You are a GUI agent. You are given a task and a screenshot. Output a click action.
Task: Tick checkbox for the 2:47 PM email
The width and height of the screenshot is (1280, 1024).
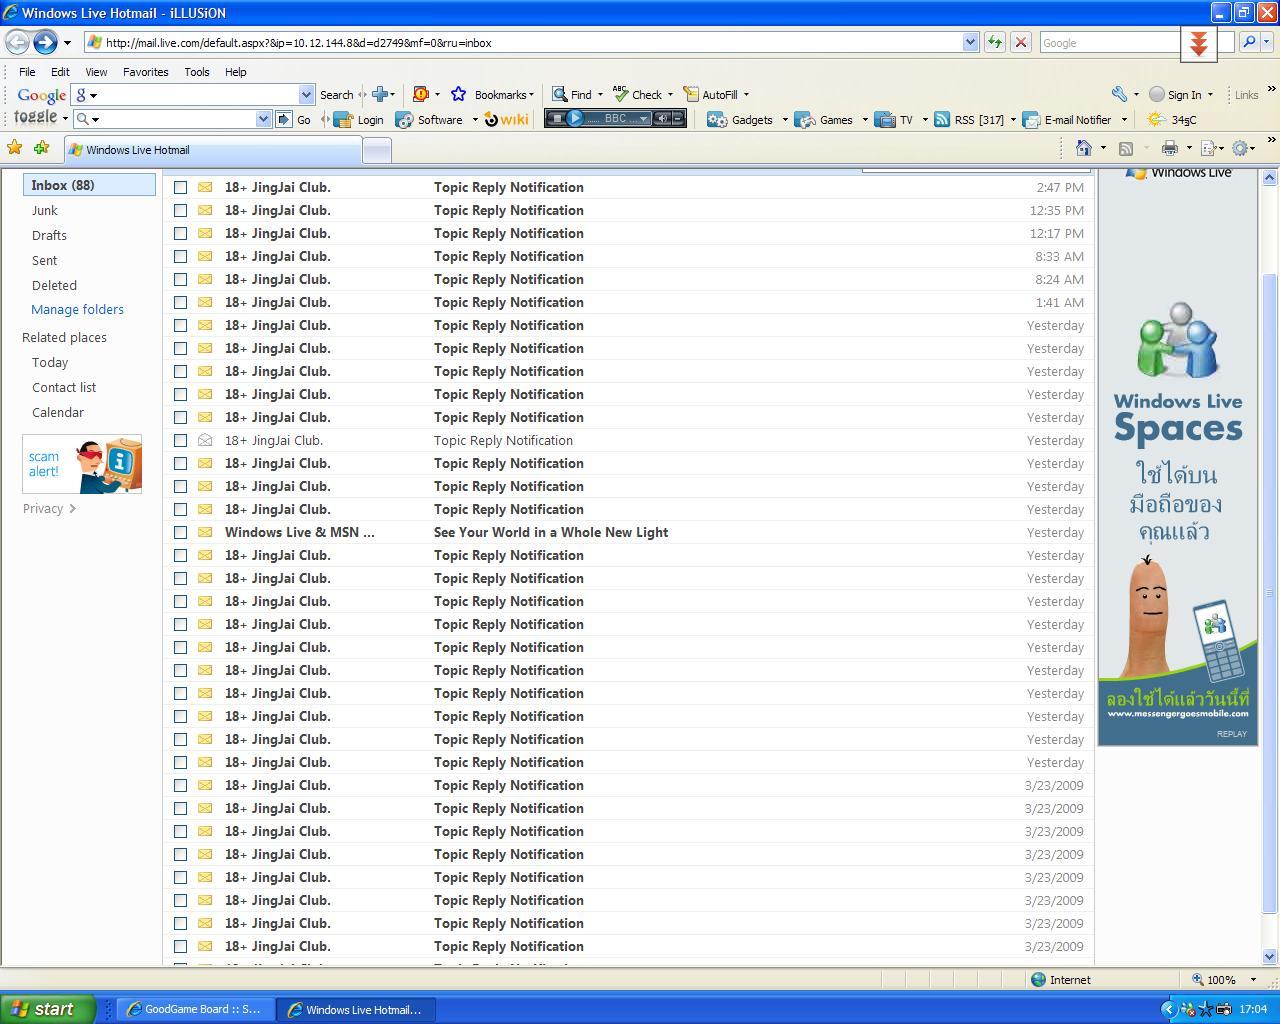coord(180,187)
